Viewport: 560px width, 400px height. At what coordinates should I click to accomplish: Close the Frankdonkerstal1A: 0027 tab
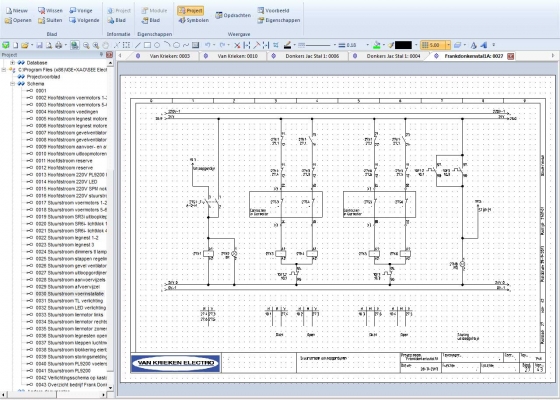pyautogui.click(x=511, y=56)
